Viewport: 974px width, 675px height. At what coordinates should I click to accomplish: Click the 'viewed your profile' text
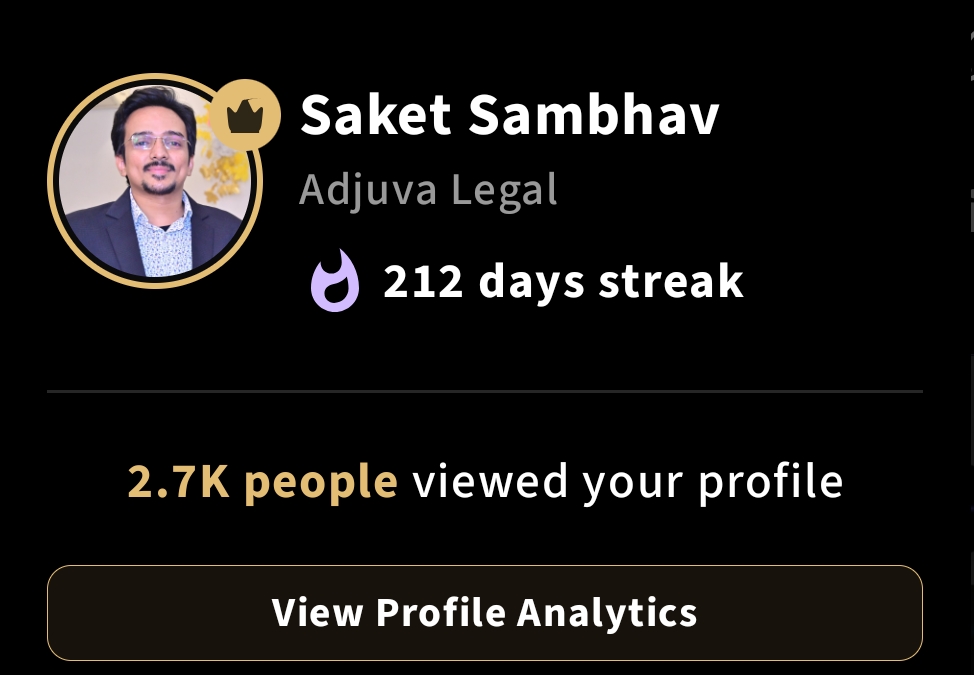628,482
